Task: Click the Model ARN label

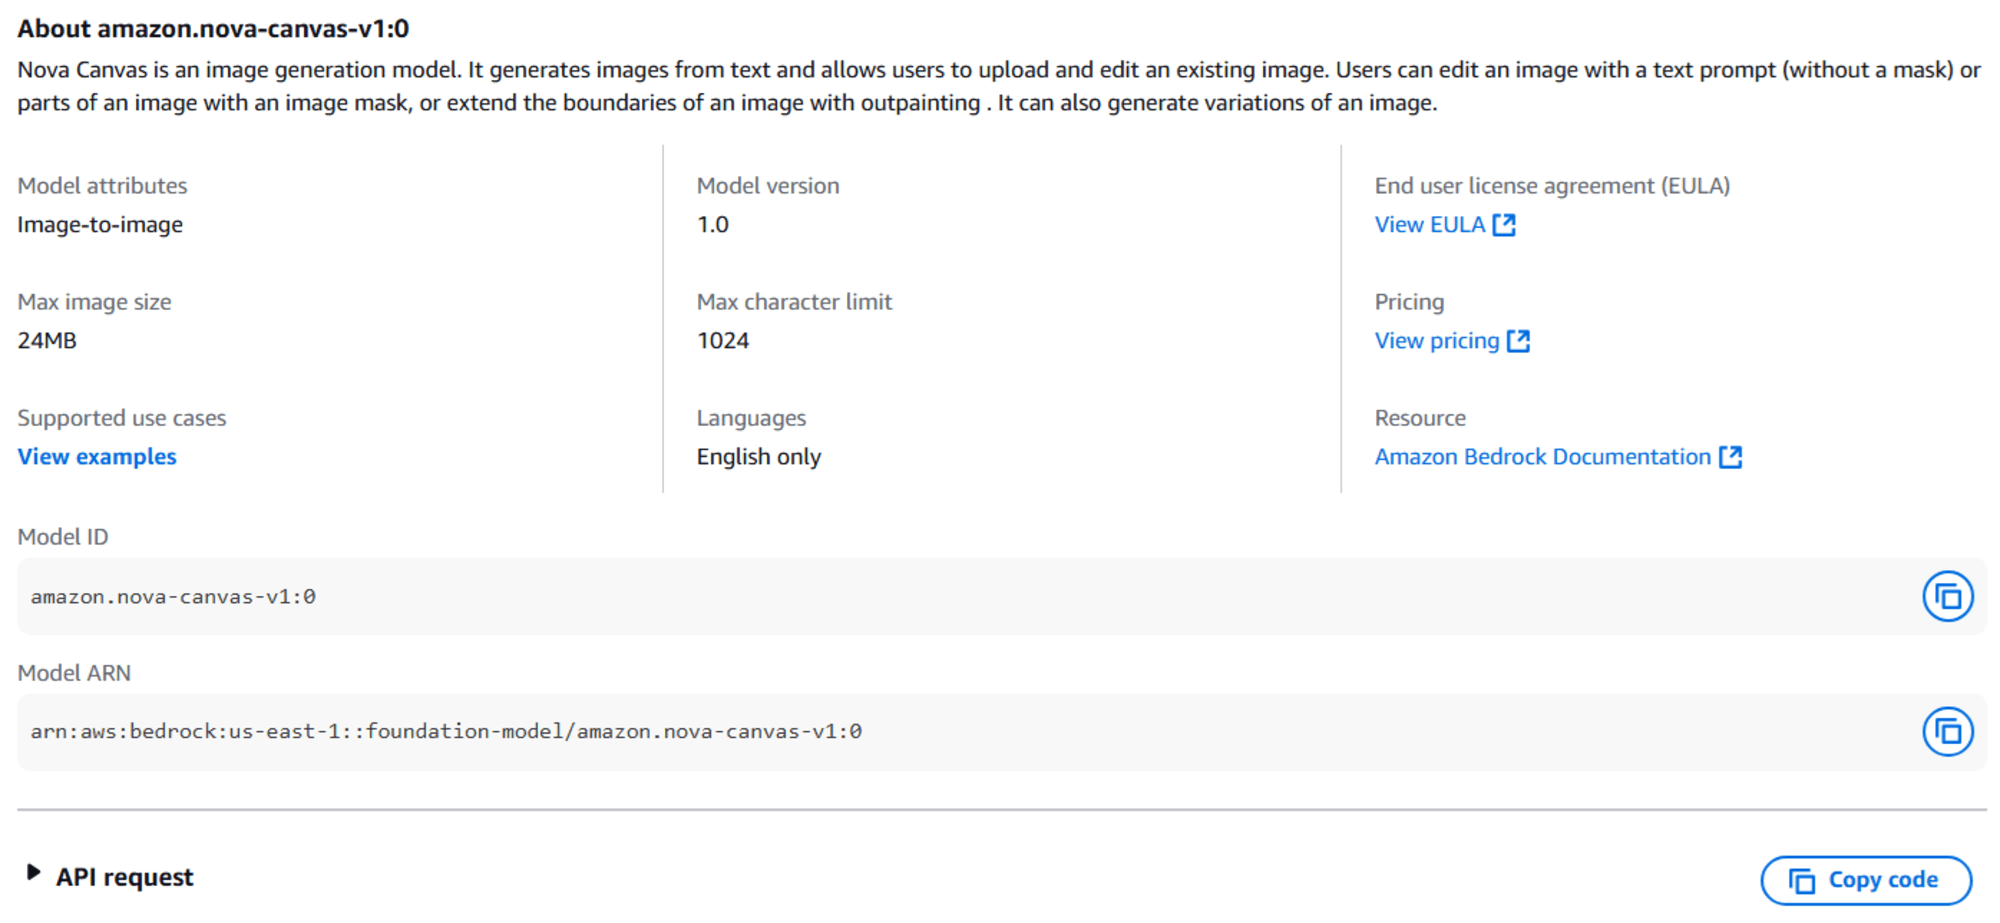Action: click(74, 673)
